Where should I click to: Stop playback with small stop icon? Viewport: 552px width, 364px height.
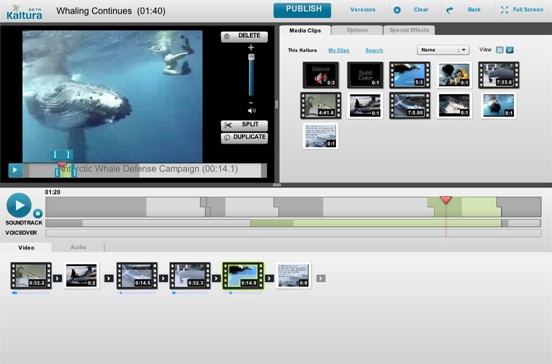[38, 213]
